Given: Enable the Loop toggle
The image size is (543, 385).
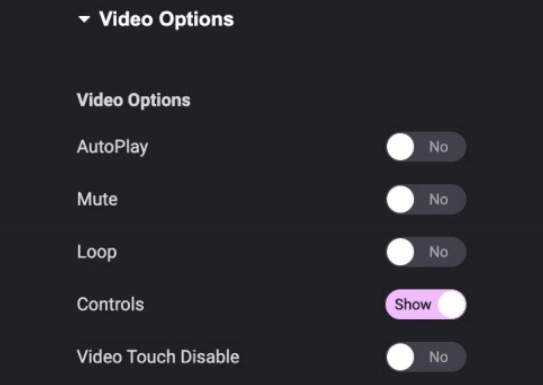Looking at the screenshot, I should pyautogui.click(x=426, y=252).
